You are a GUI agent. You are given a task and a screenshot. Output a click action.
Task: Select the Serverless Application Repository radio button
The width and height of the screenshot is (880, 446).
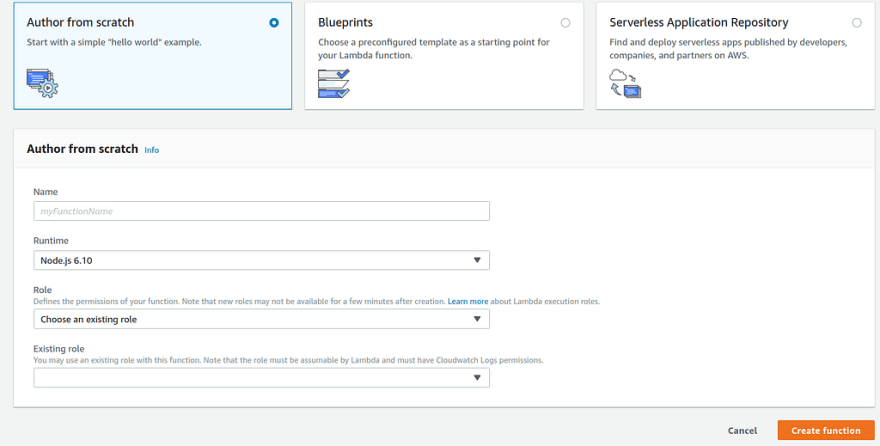click(x=856, y=23)
